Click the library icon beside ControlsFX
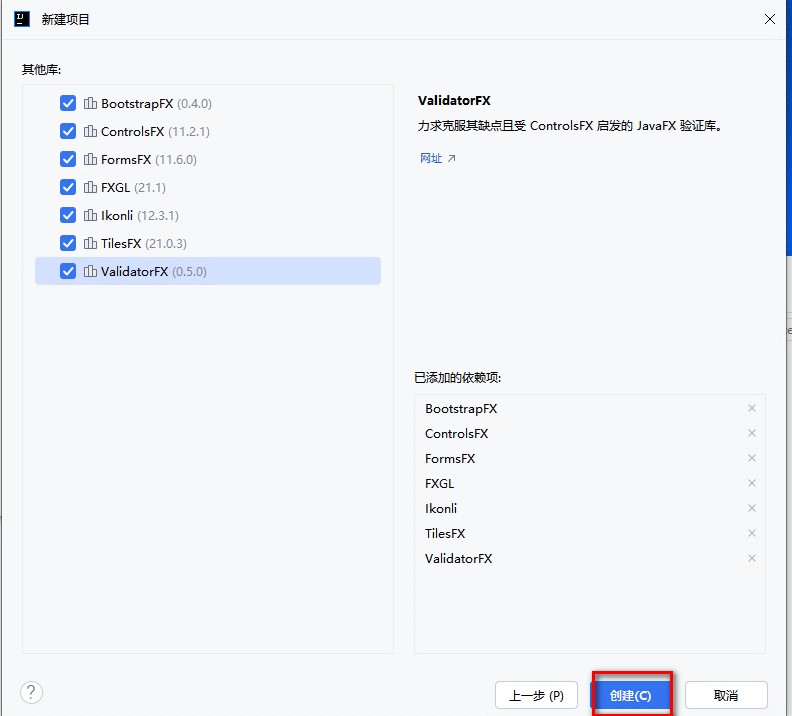The image size is (792, 716). [x=90, y=131]
